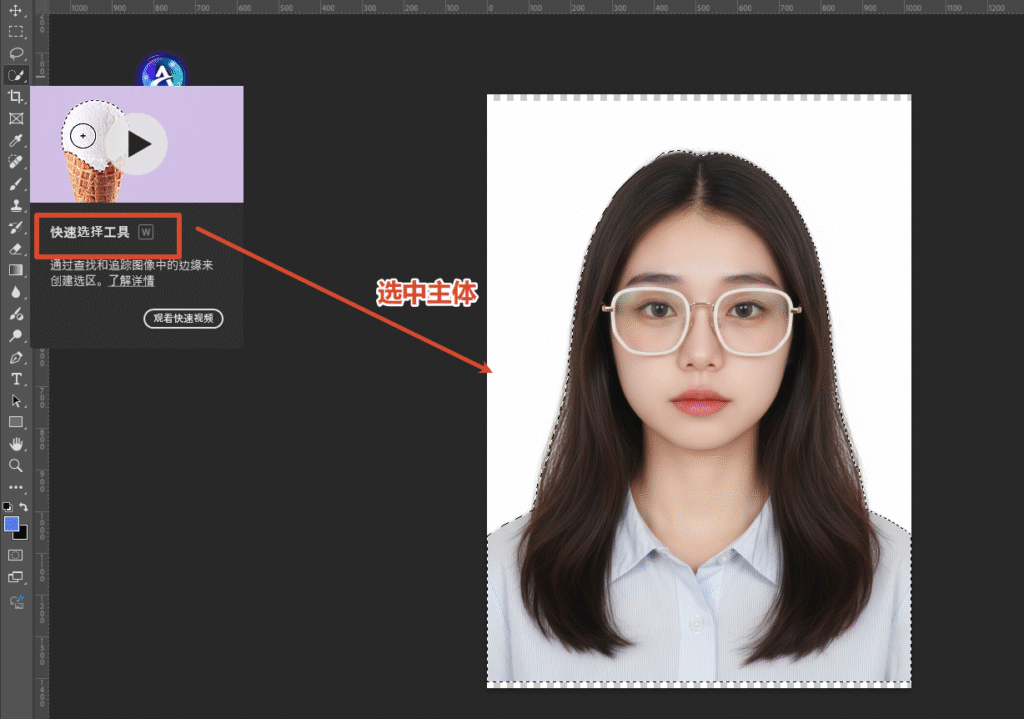Screen dimensions: 1024x719
Task: Toggle Quick Mask mode
Action: (16, 555)
